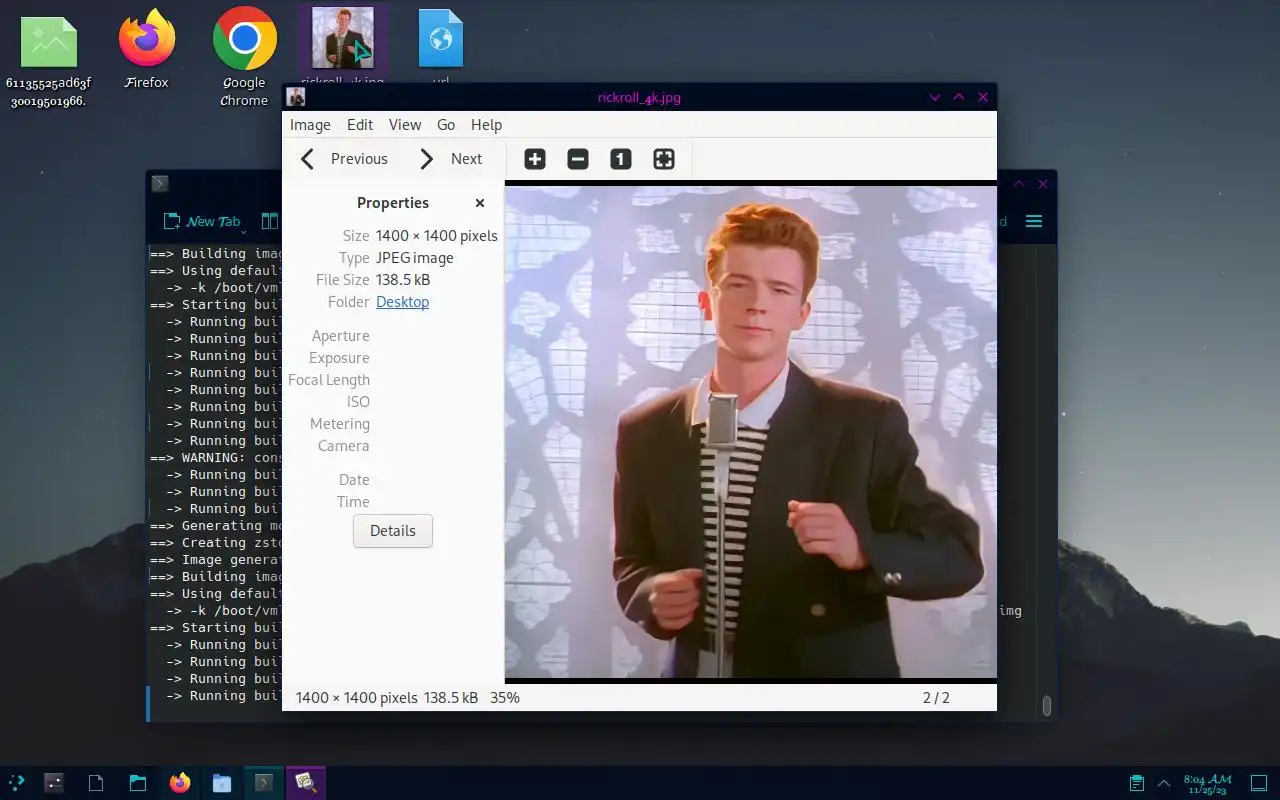Click the displayed rickroll image

click(x=751, y=432)
